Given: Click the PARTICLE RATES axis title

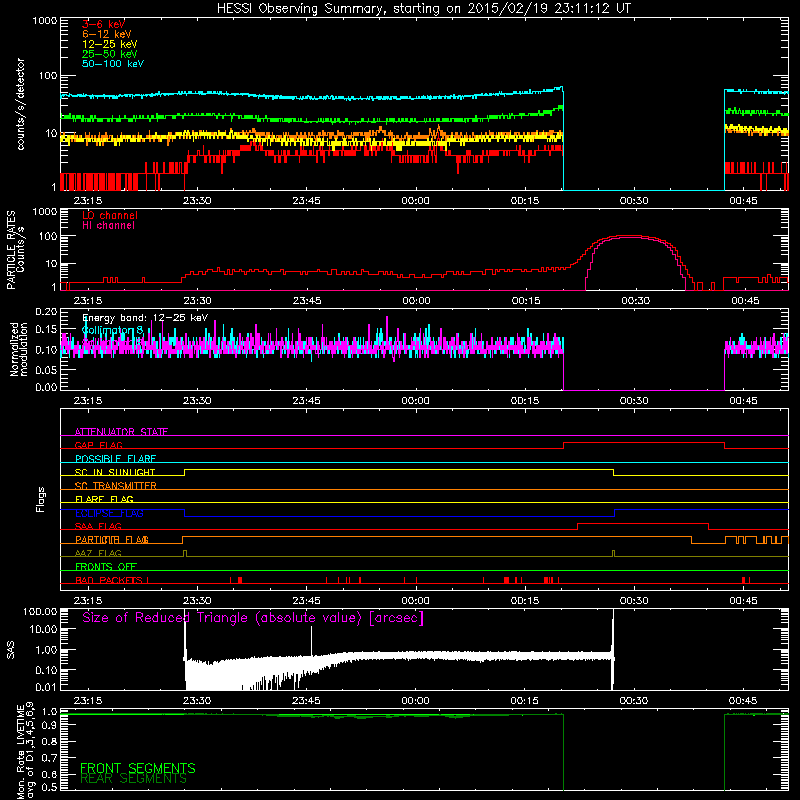Looking at the screenshot, I should (11, 249).
